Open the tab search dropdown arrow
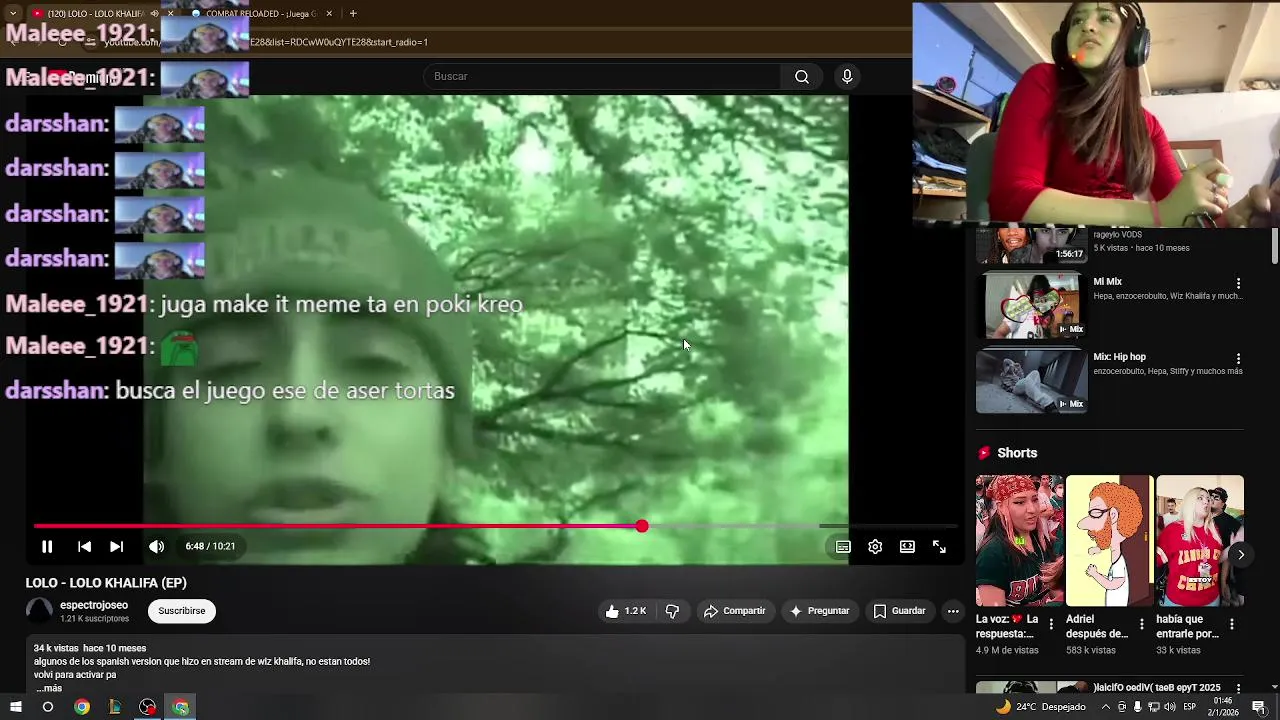This screenshot has width=1280, height=720. 12,13
